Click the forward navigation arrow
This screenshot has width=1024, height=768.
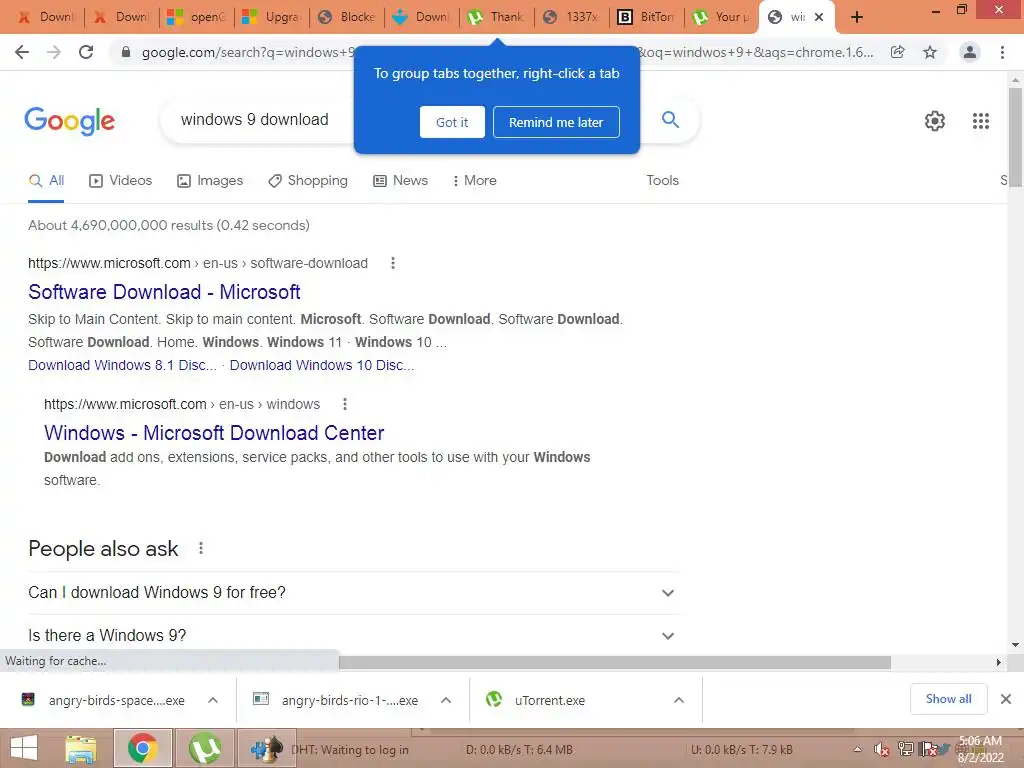tap(54, 52)
